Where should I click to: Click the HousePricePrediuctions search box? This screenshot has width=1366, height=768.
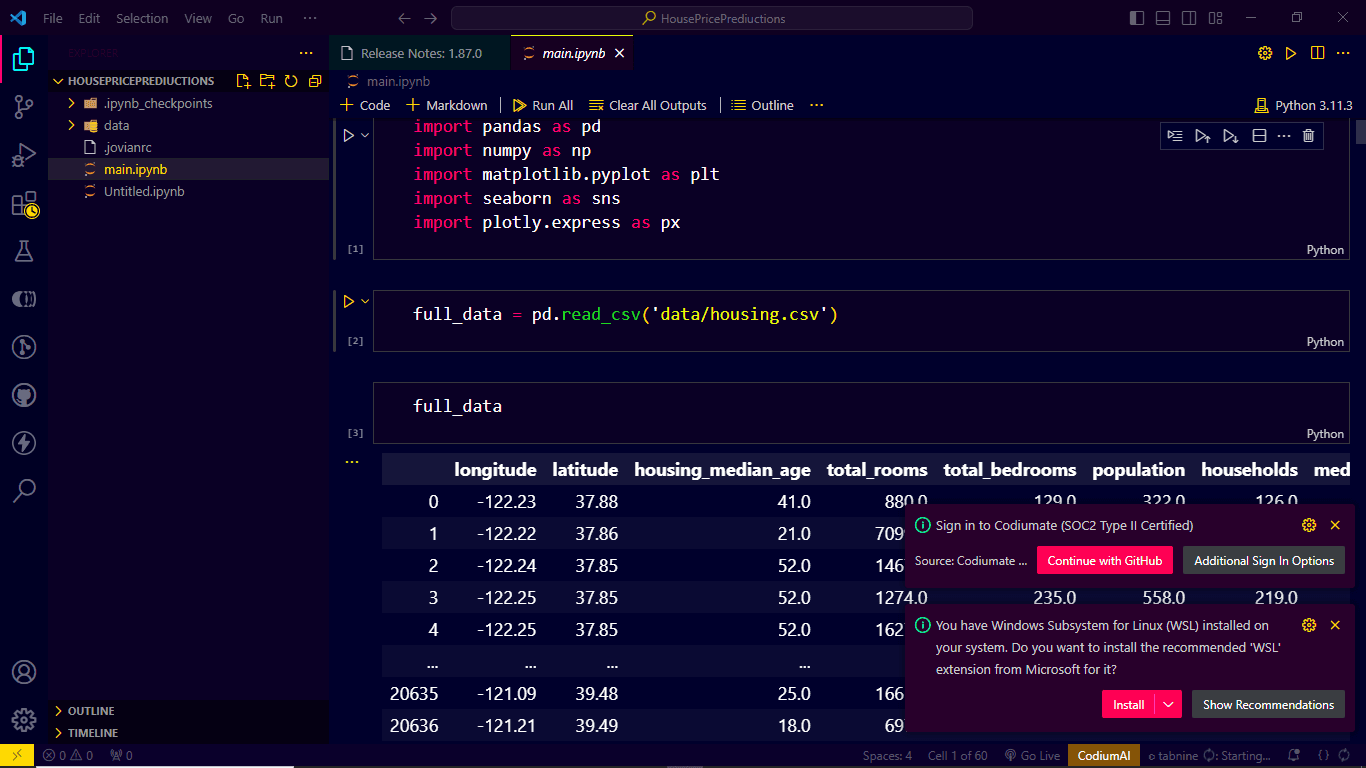pyautogui.click(x=711, y=18)
